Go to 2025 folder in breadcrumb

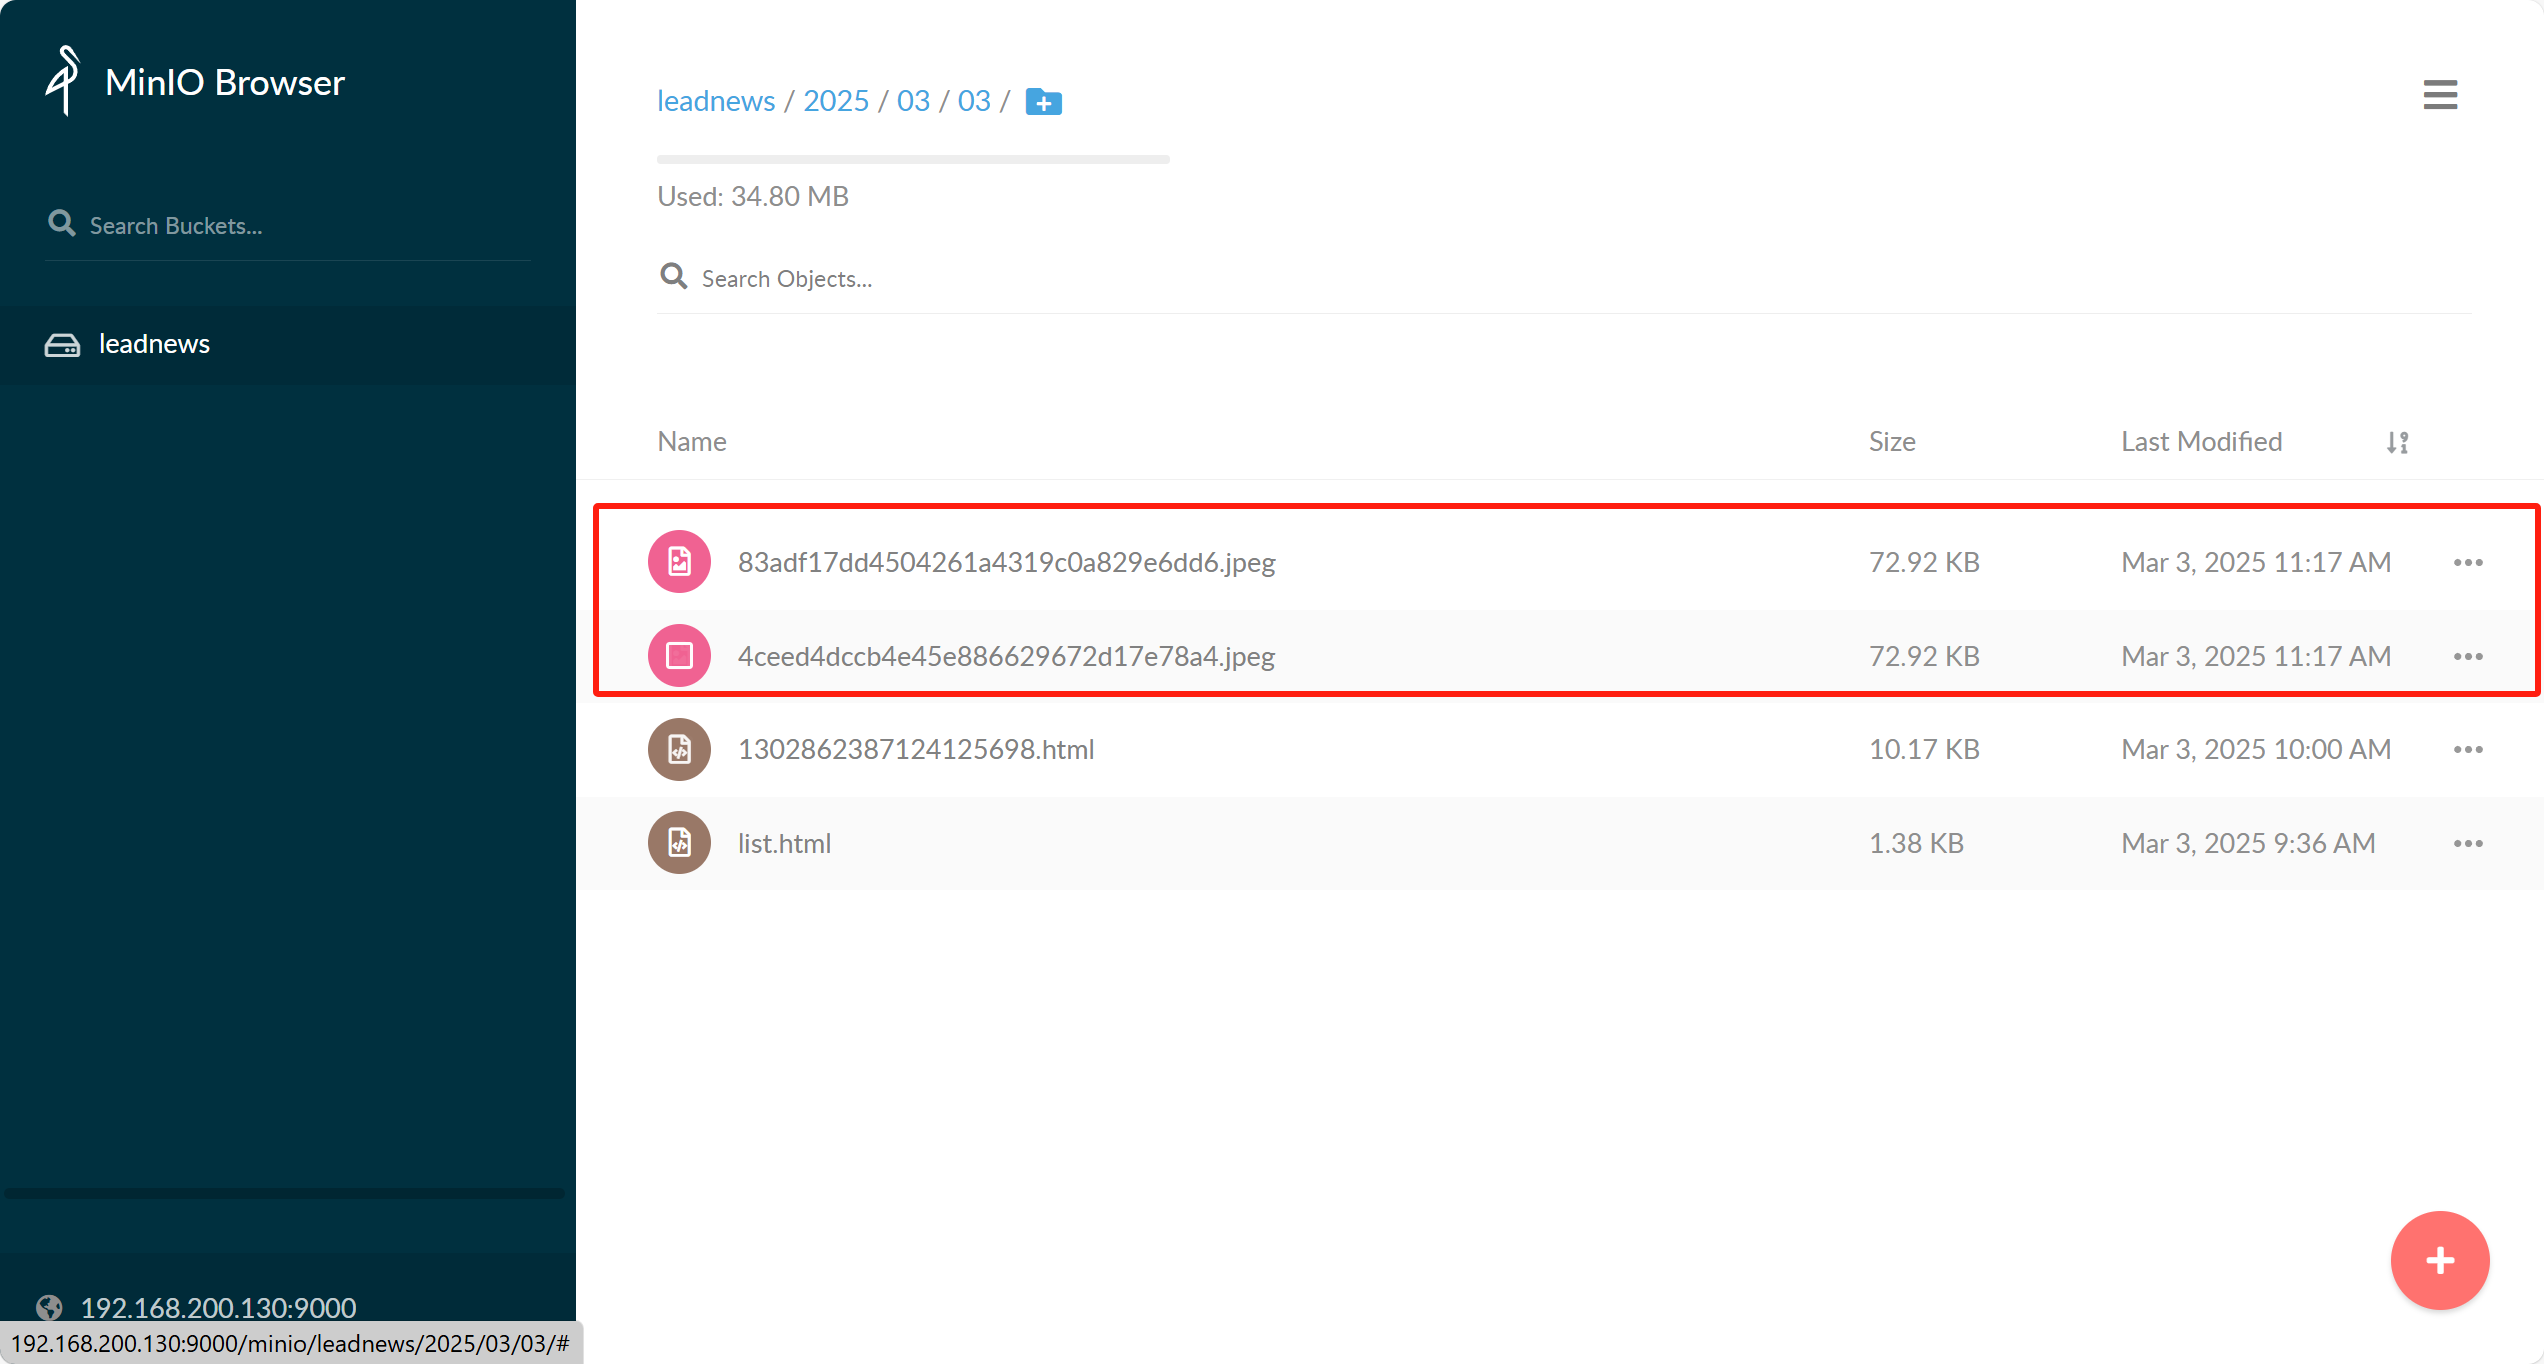(835, 101)
